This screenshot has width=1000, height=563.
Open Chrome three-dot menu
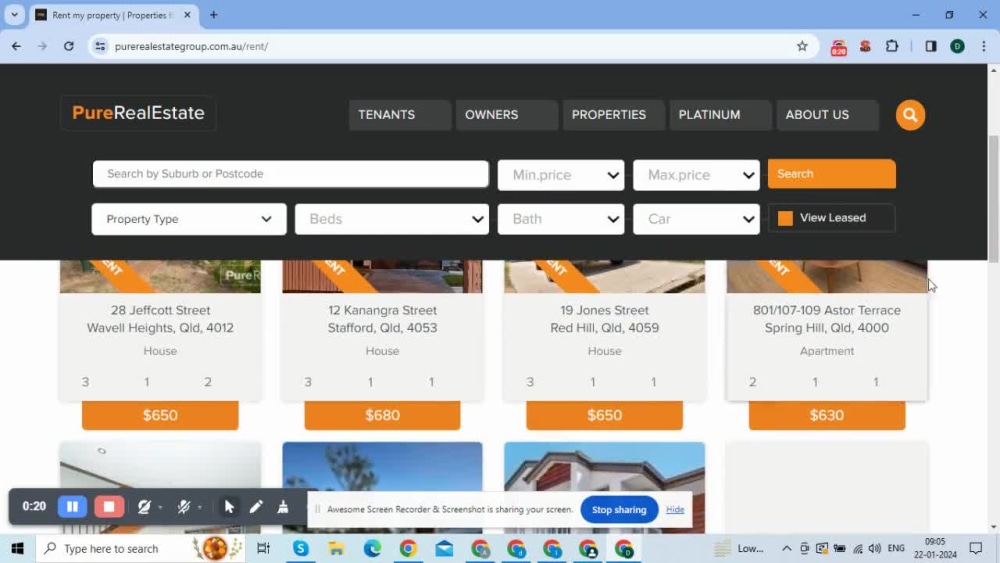(983, 46)
